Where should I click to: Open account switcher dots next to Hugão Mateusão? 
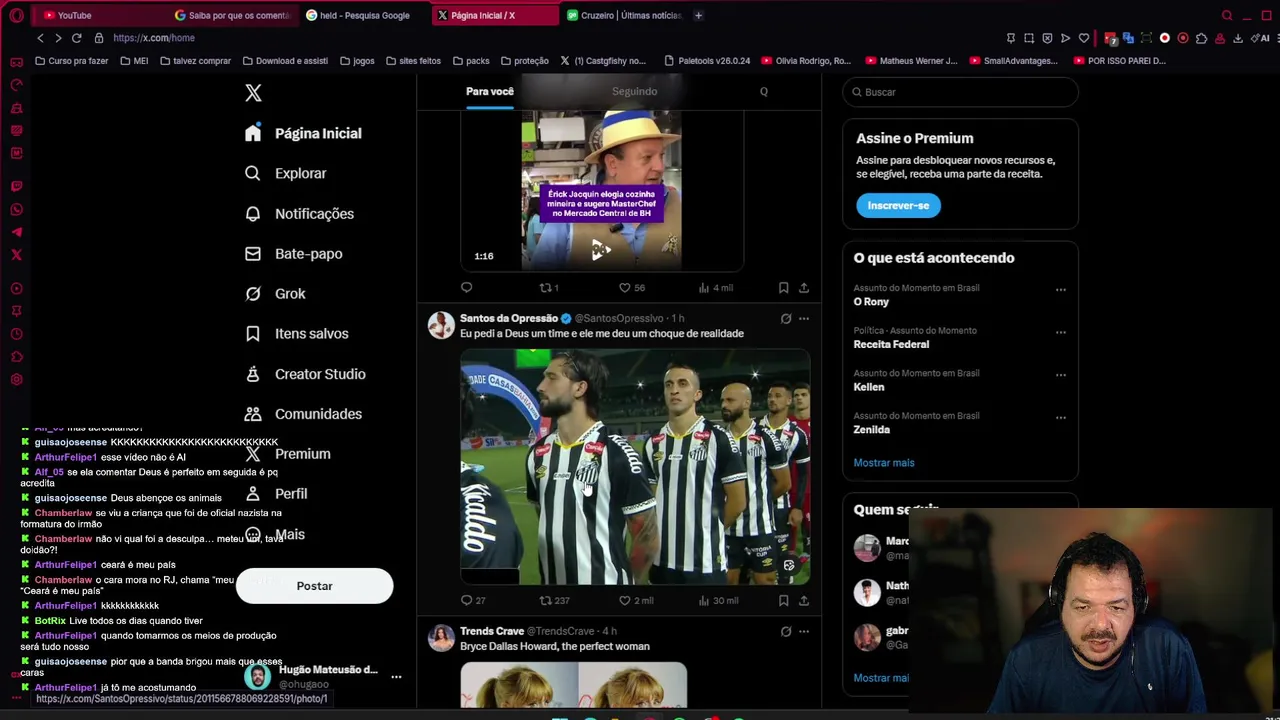point(396,677)
